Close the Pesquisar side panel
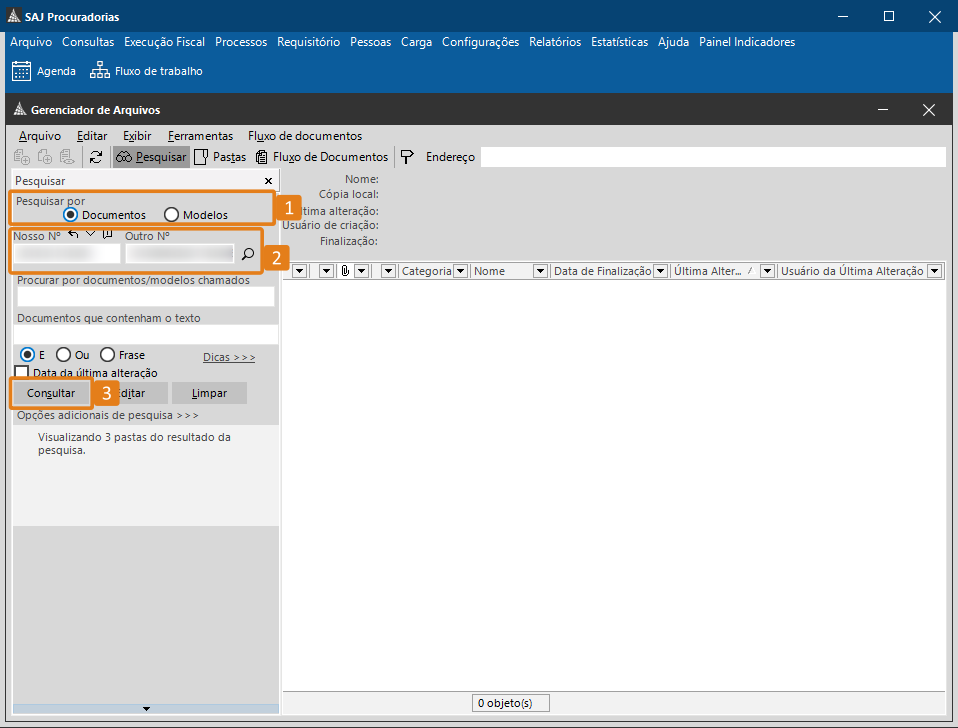958x728 pixels. click(x=268, y=181)
